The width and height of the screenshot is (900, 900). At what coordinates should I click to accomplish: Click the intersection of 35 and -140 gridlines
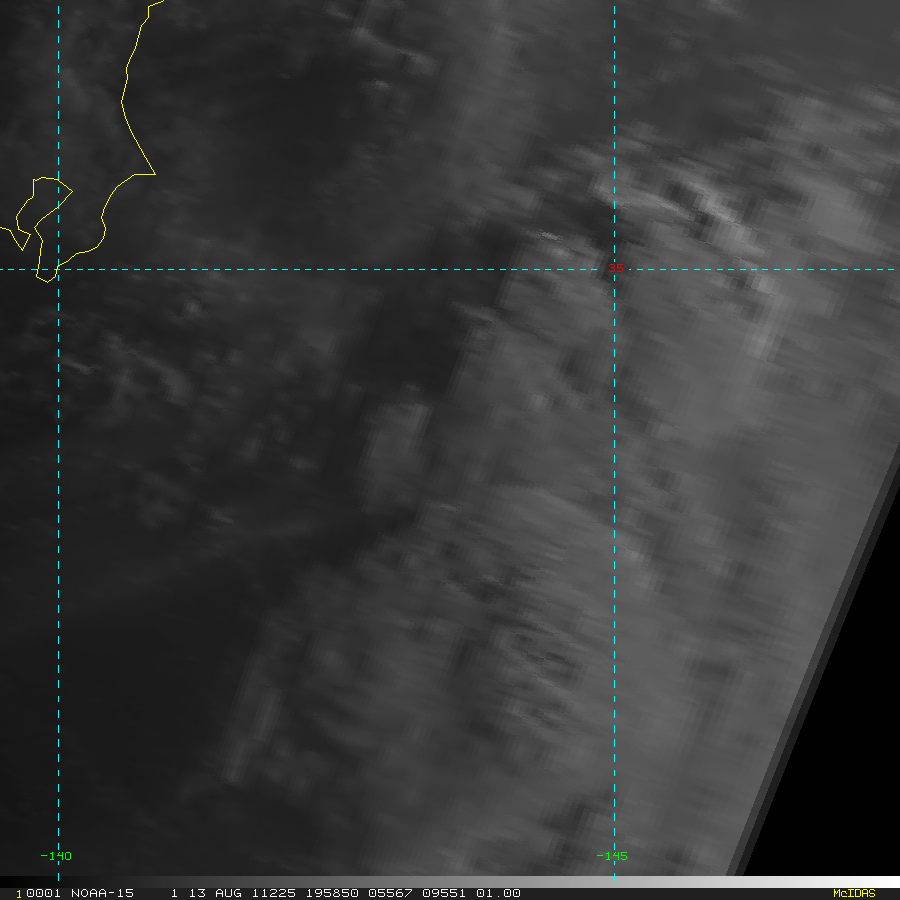59,269
